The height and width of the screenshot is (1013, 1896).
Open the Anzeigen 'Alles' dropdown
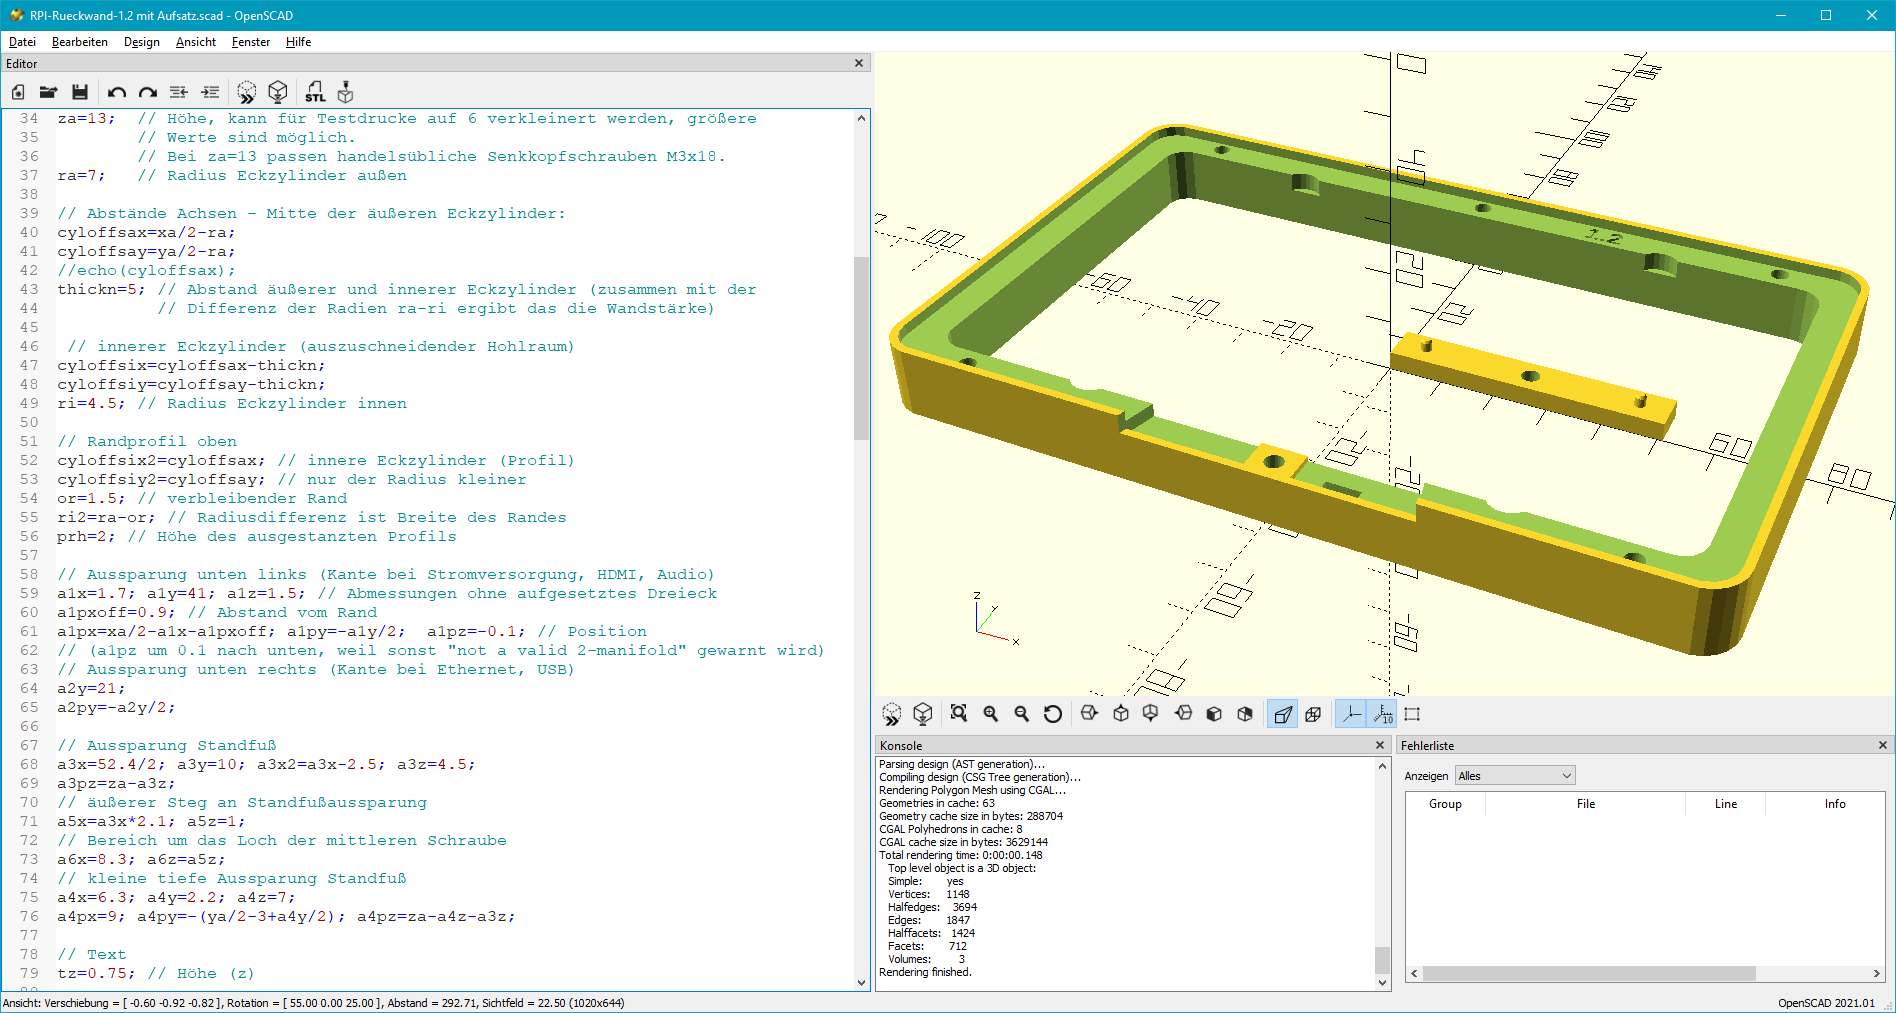click(1515, 776)
